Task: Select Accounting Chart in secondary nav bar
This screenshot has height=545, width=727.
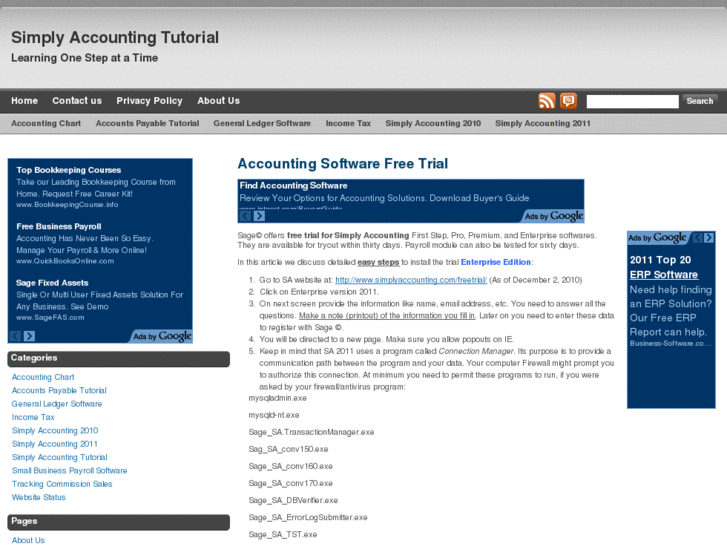Action: coord(46,123)
